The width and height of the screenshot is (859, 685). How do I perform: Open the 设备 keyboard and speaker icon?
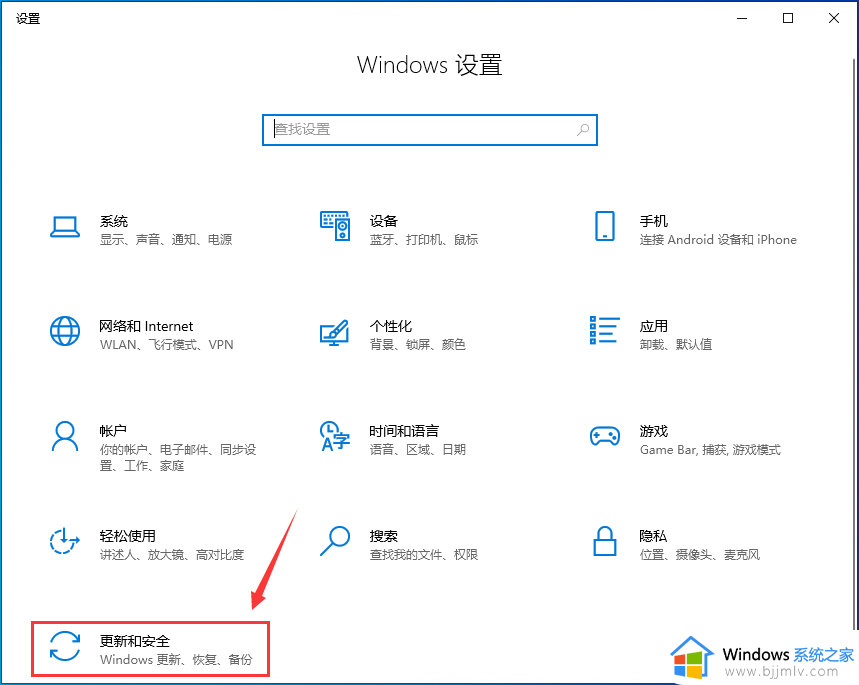pos(335,226)
